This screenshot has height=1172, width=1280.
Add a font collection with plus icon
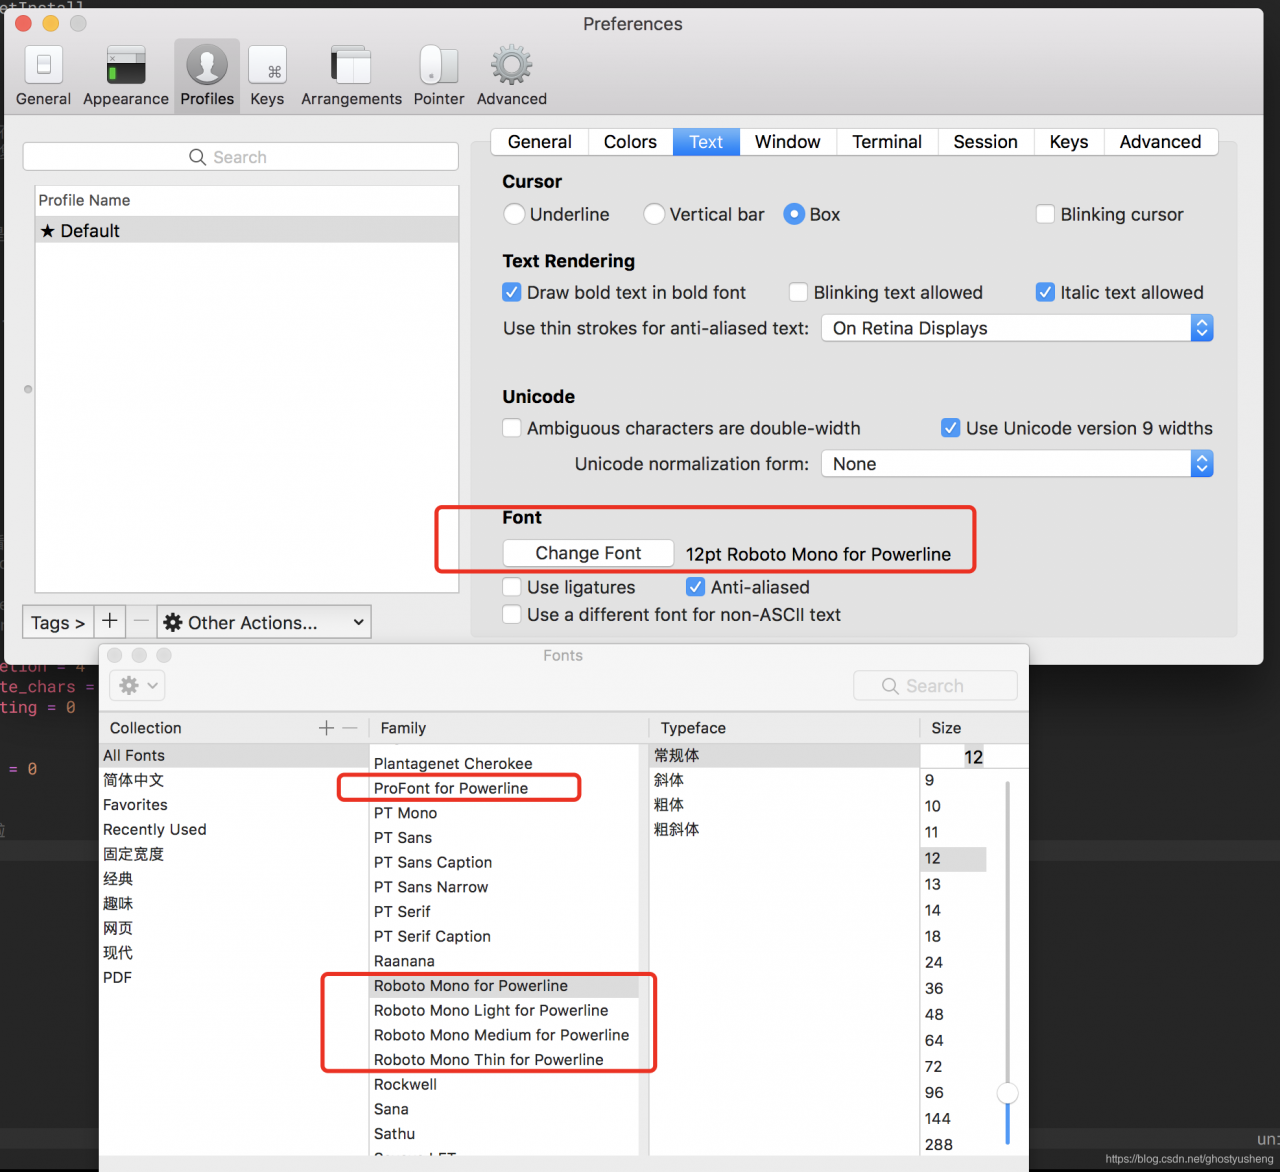point(326,728)
